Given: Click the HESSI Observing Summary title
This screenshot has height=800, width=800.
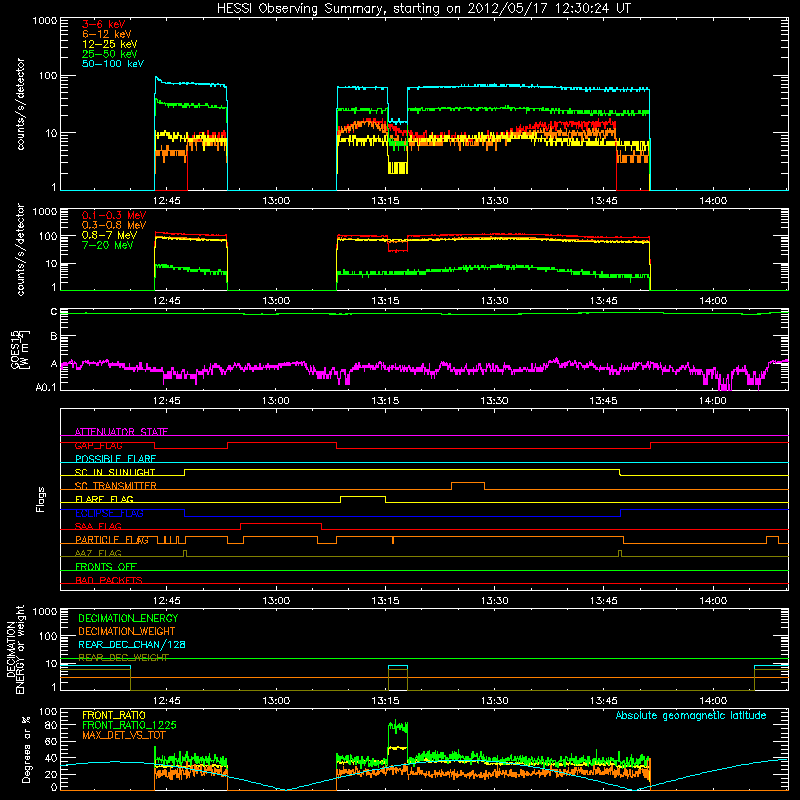Looking at the screenshot, I should pos(423,9).
